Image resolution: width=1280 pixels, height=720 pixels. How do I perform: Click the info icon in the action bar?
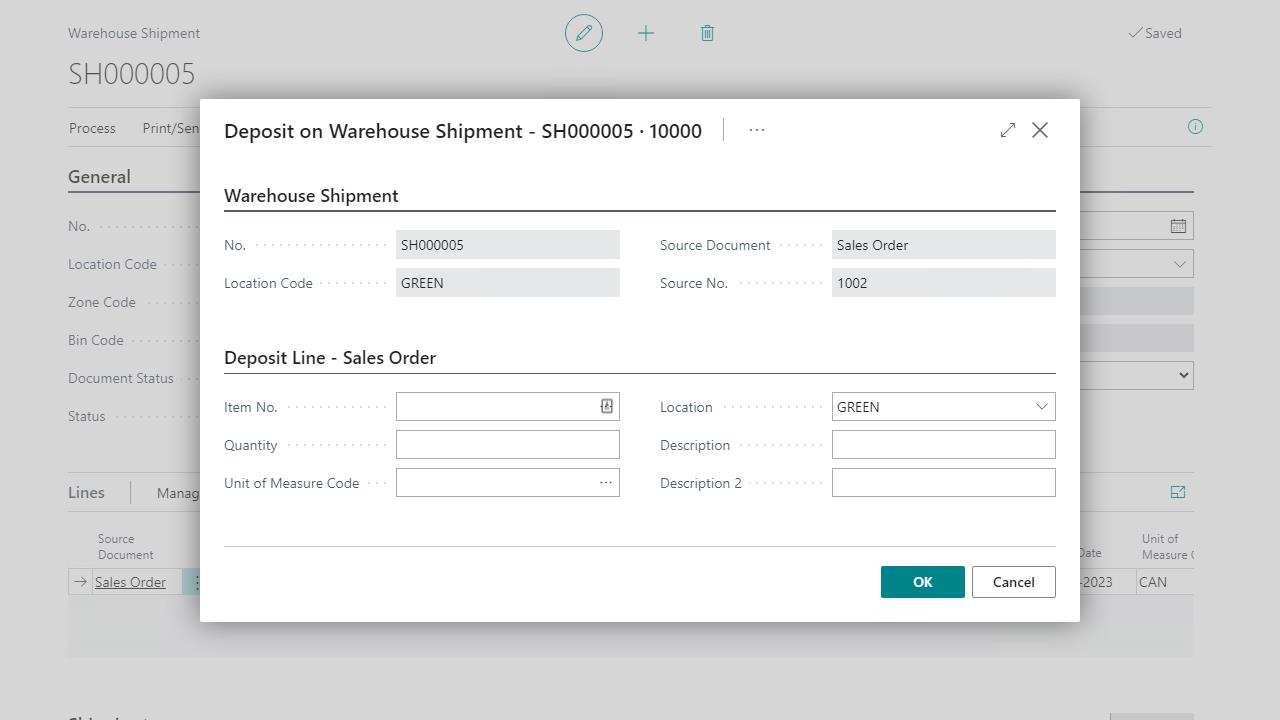[x=1195, y=127]
